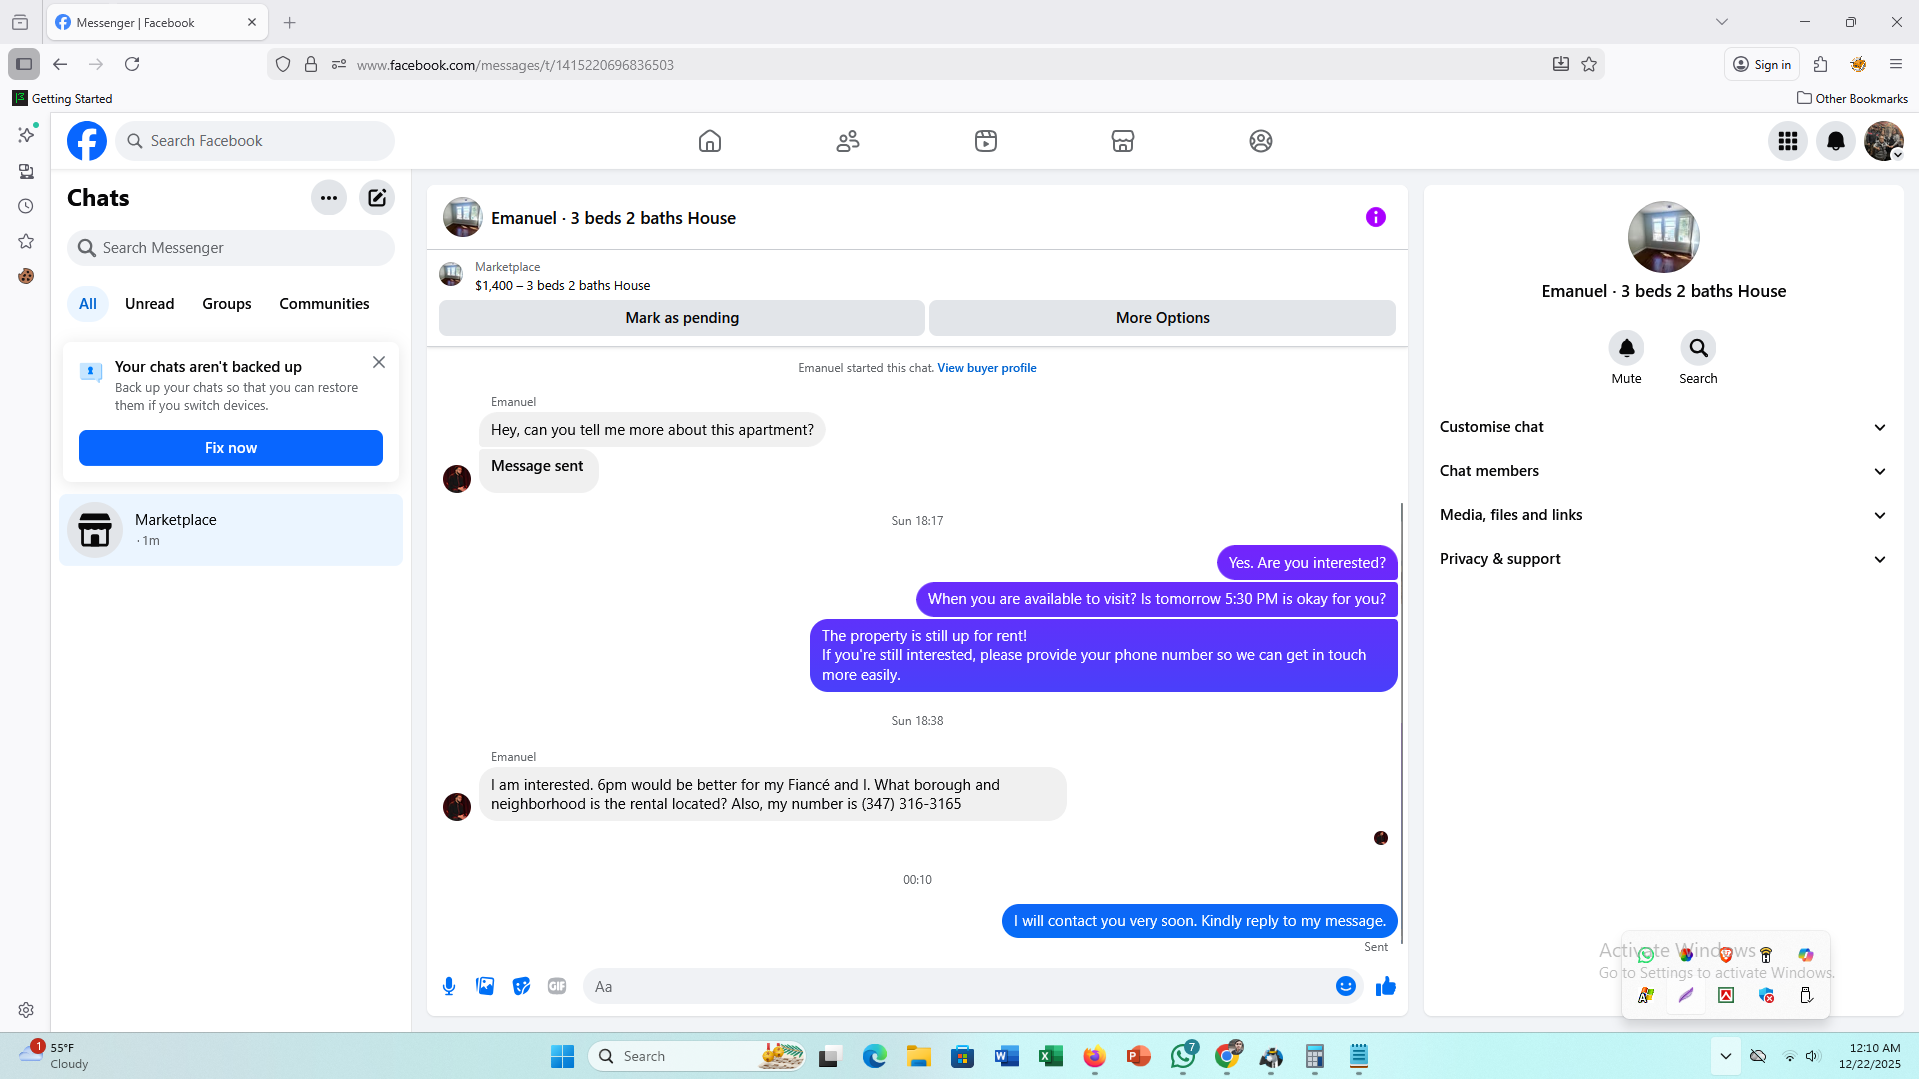Search in conversation magnifier icon
Image resolution: width=1919 pixels, height=1079 pixels.
(x=1698, y=348)
